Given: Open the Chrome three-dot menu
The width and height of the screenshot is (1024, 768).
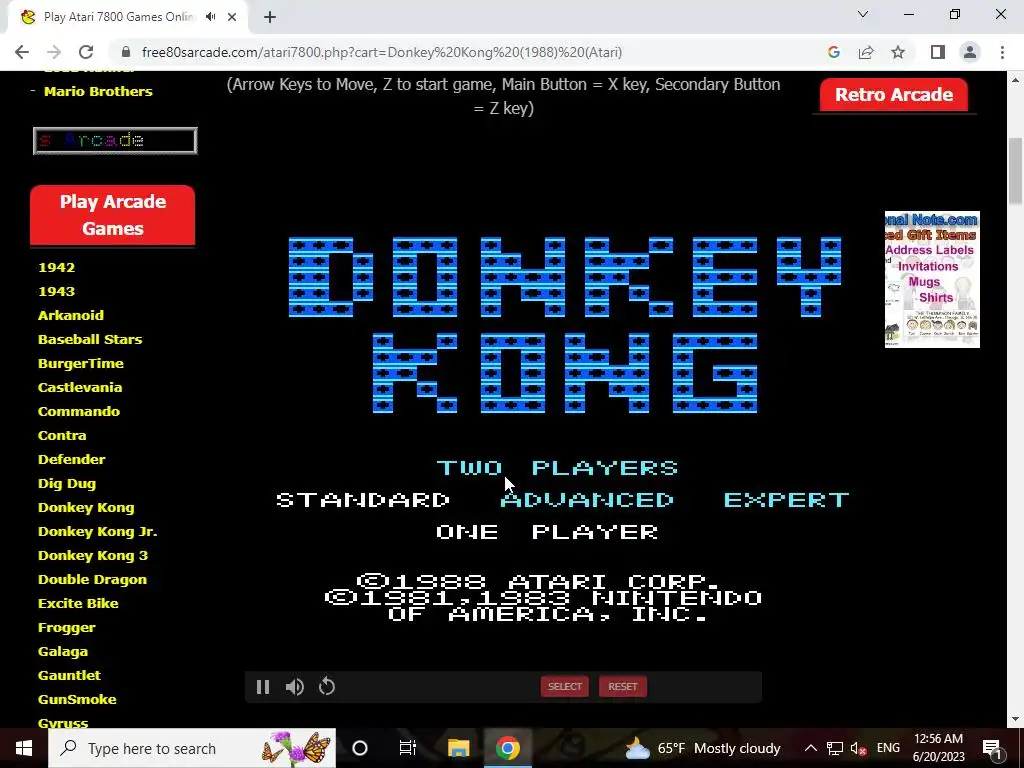Looking at the screenshot, I should [1002, 52].
